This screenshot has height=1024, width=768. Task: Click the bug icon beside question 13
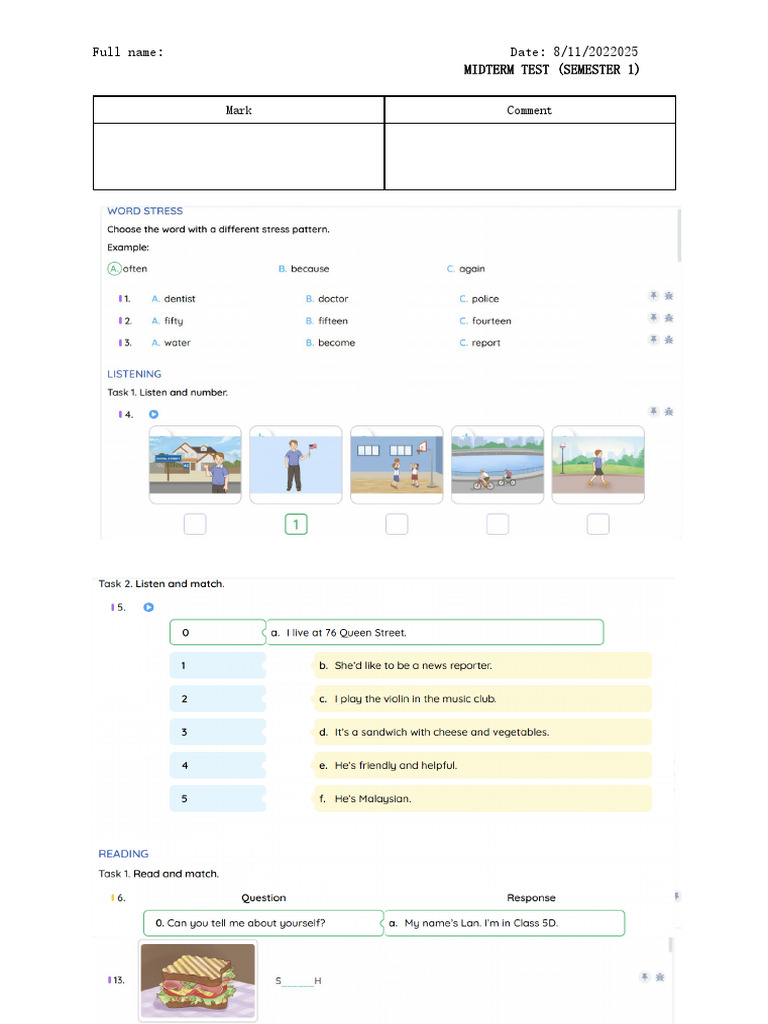(660, 977)
